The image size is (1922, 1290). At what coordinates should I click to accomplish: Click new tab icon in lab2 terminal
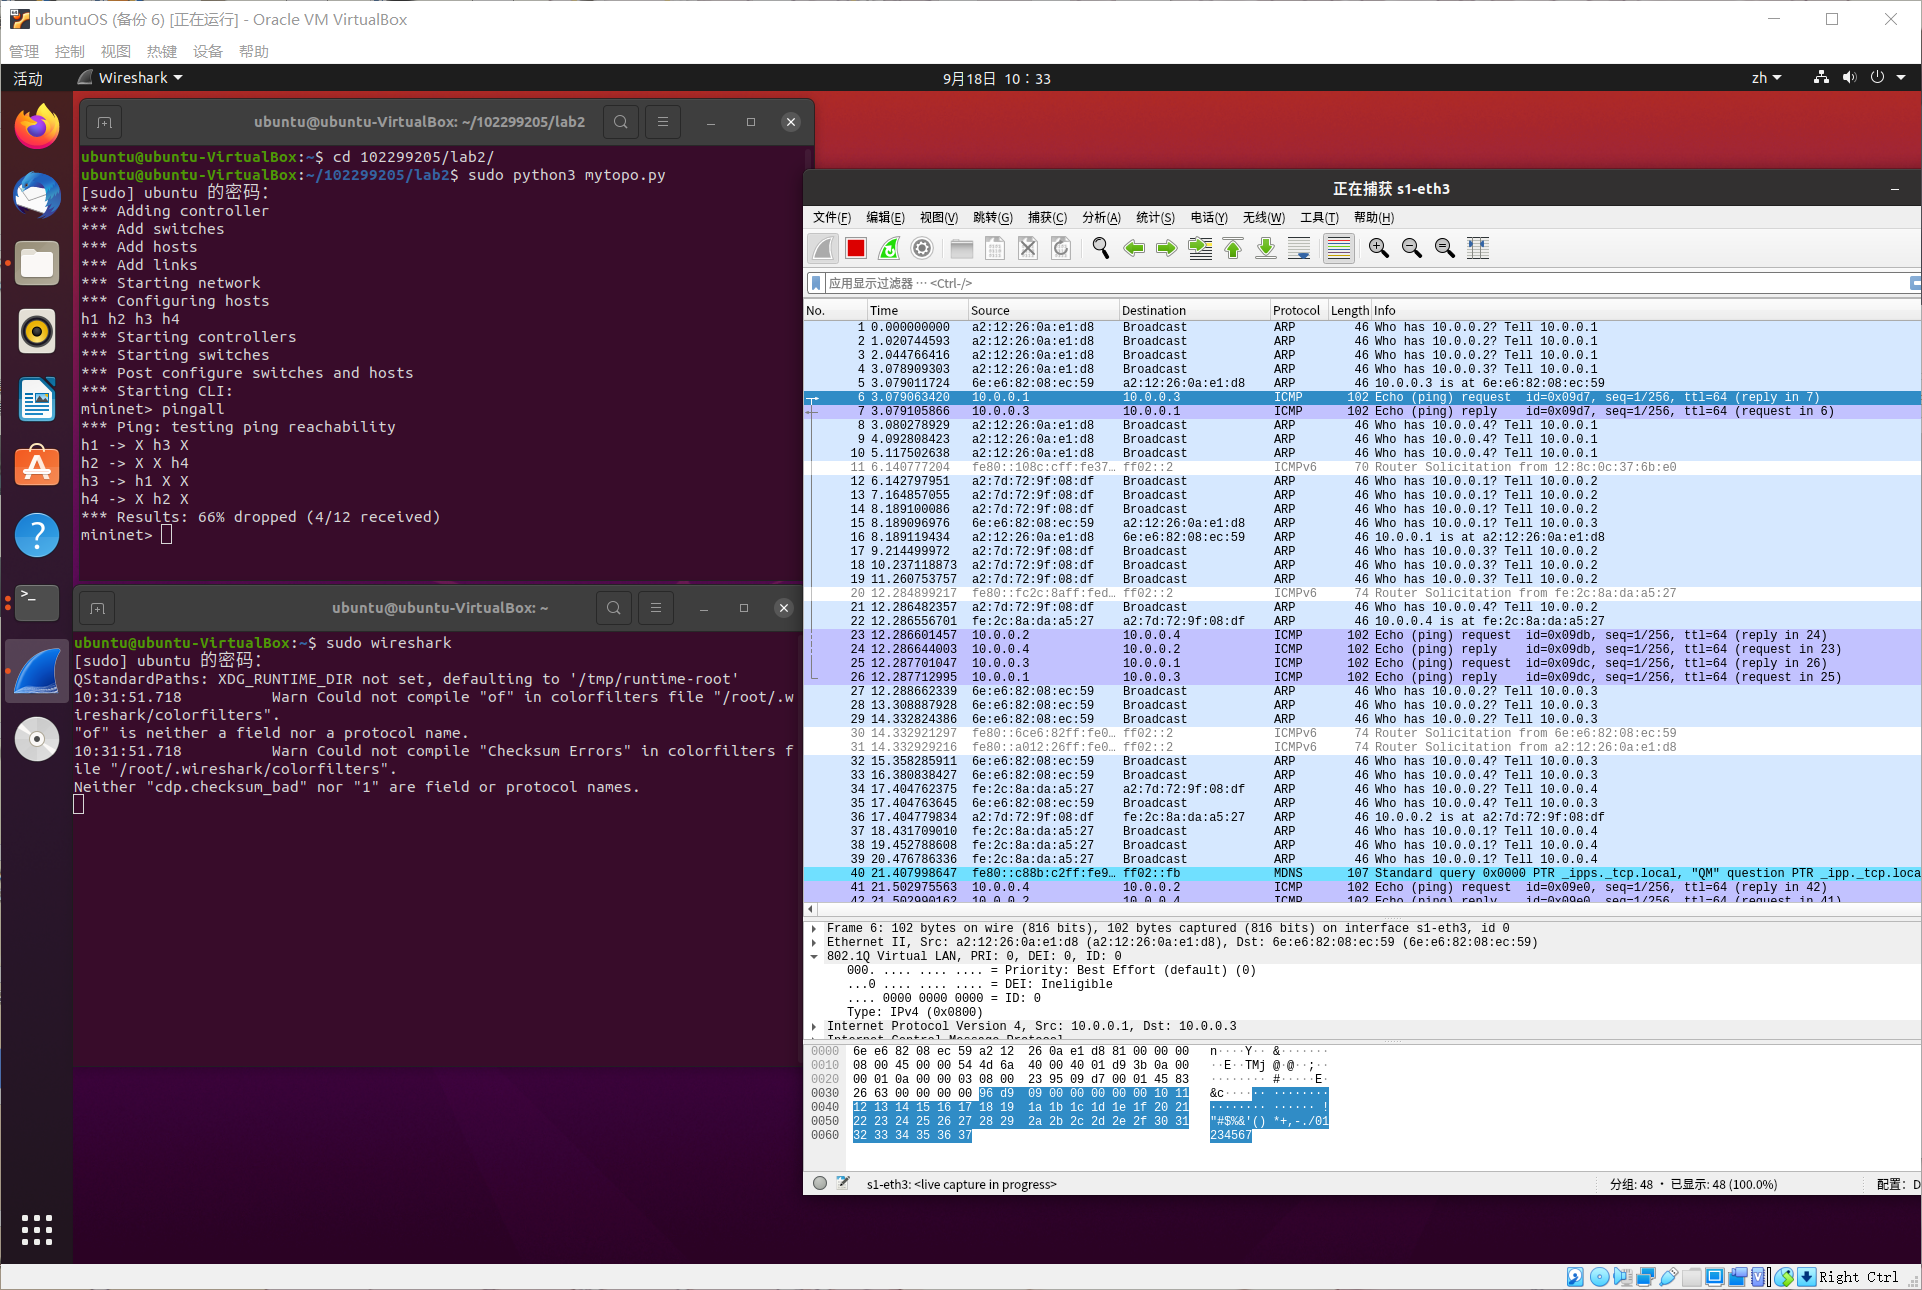[x=104, y=122]
